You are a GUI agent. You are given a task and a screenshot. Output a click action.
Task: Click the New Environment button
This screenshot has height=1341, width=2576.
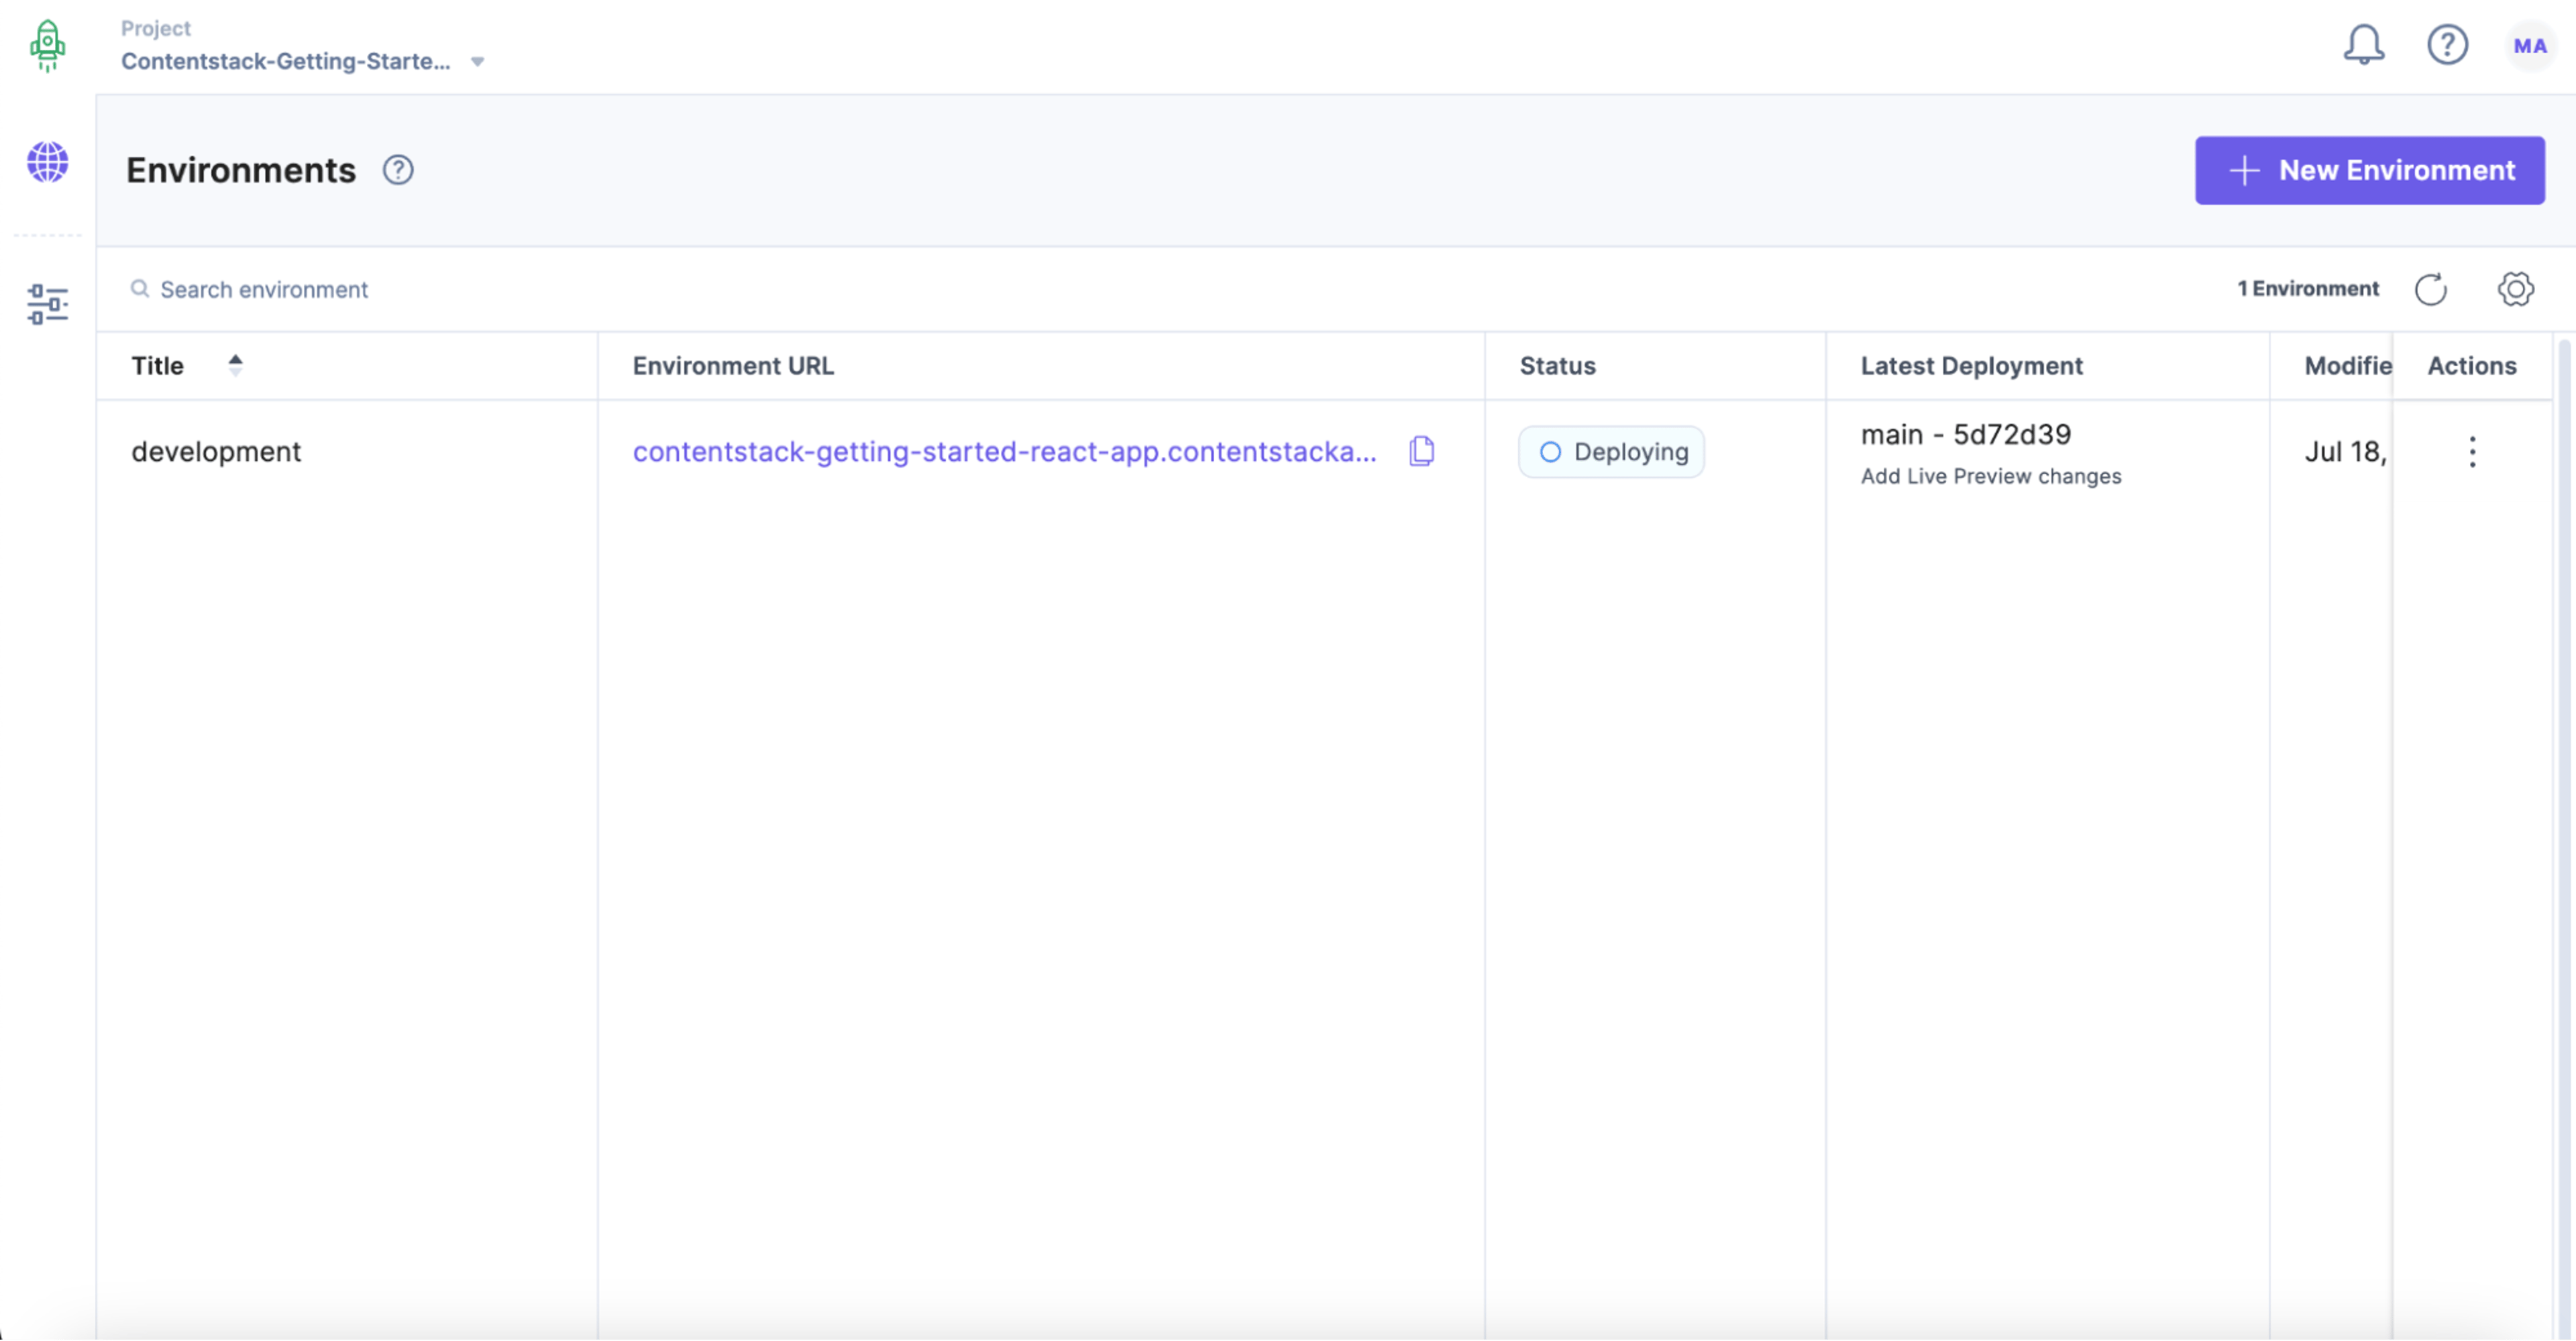click(2369, 171)
